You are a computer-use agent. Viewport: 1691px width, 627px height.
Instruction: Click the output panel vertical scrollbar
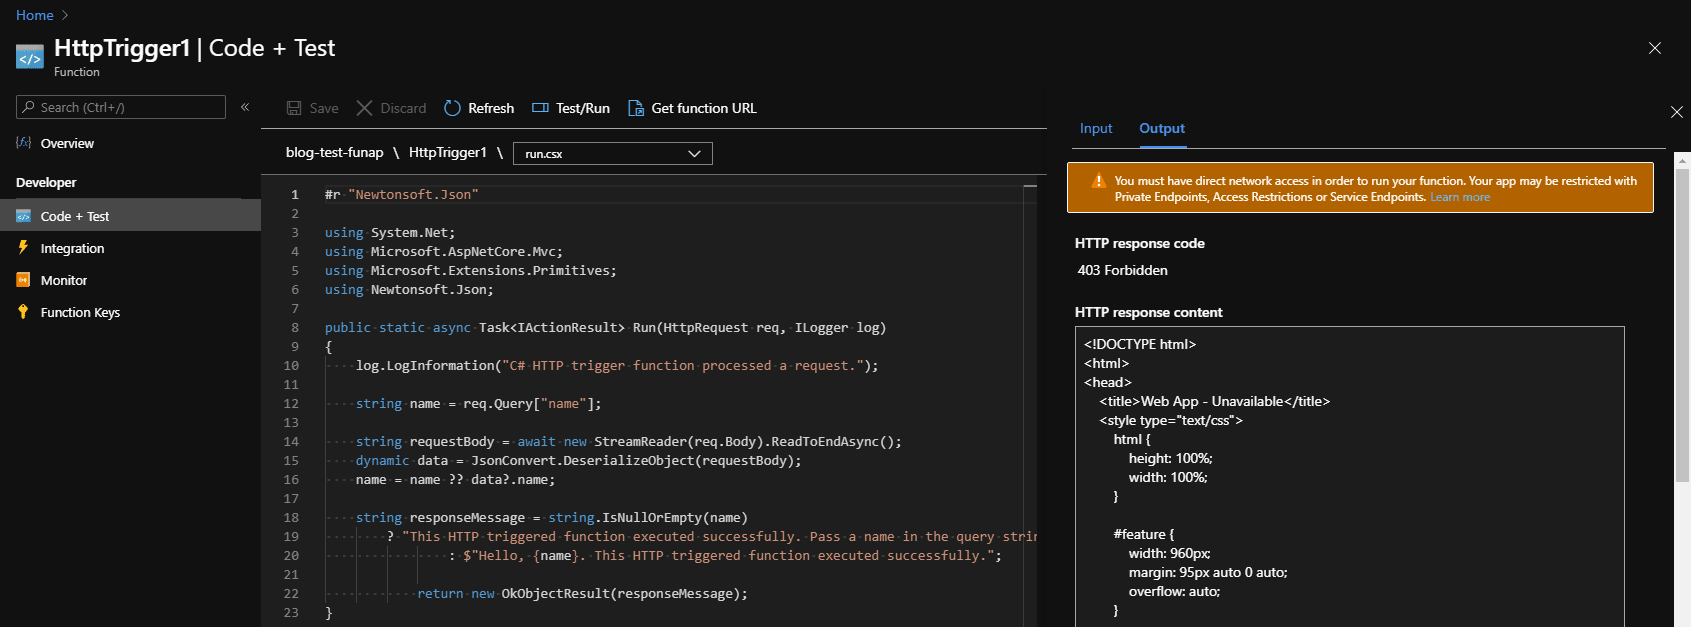tap(1682, 390)
